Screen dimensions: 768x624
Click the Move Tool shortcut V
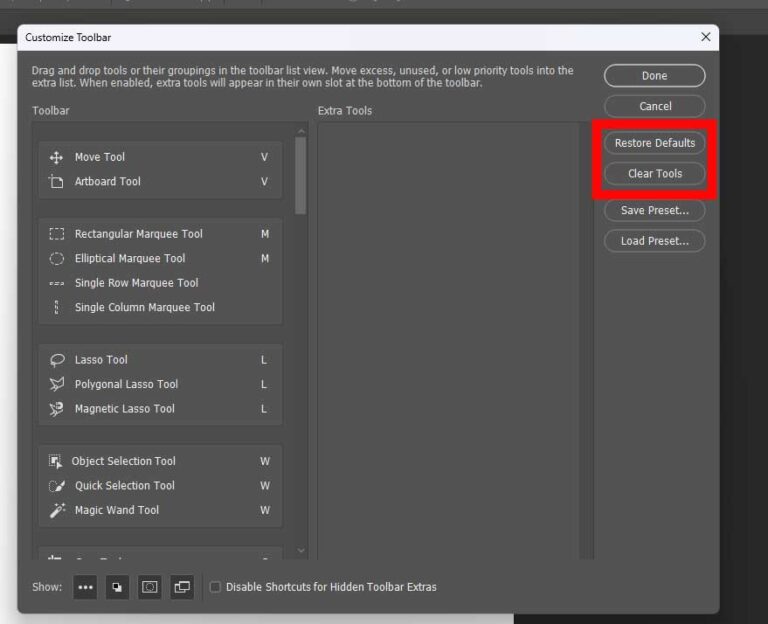point(264,157)
